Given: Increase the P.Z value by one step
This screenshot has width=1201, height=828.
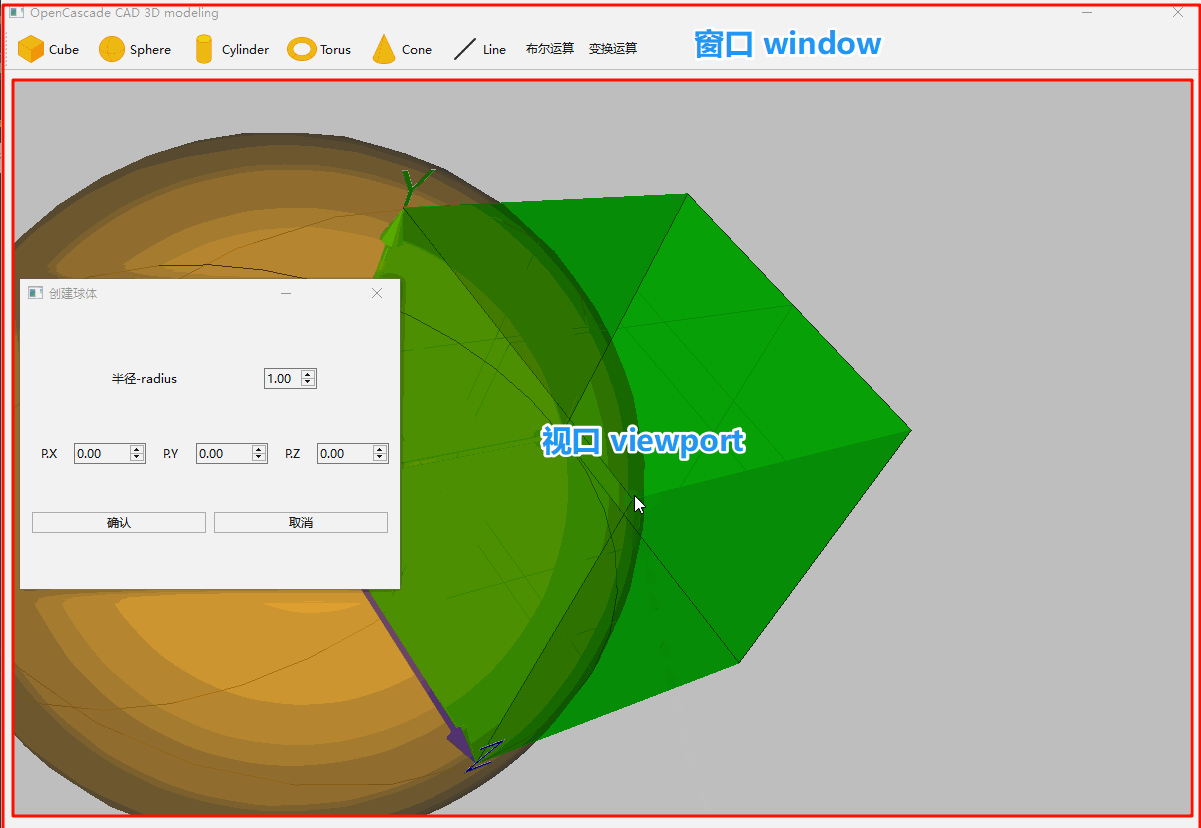Looking at the screenshot, I should click(380, 449).
